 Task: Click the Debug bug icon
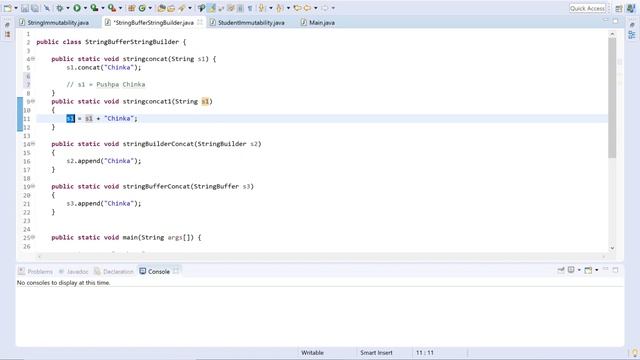point(60,8)
